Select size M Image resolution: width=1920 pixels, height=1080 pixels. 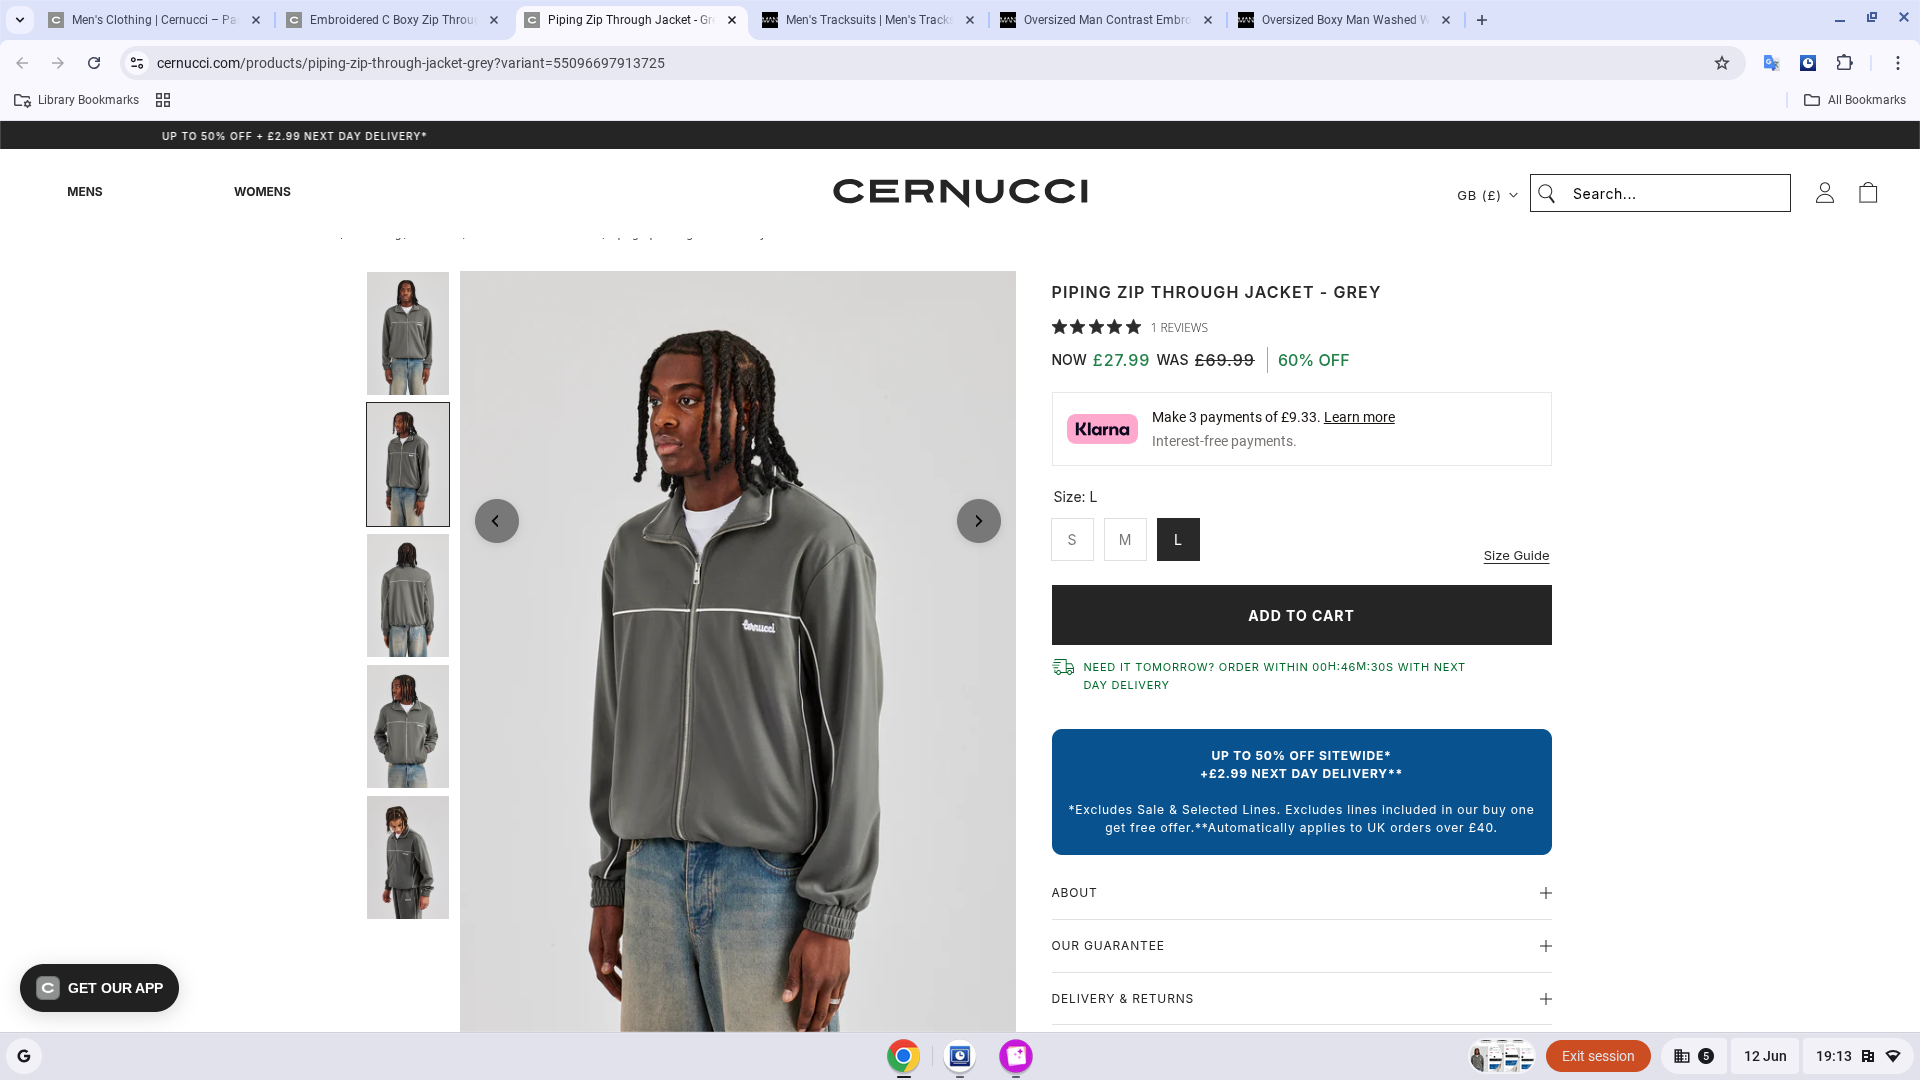click(1125, 540)
